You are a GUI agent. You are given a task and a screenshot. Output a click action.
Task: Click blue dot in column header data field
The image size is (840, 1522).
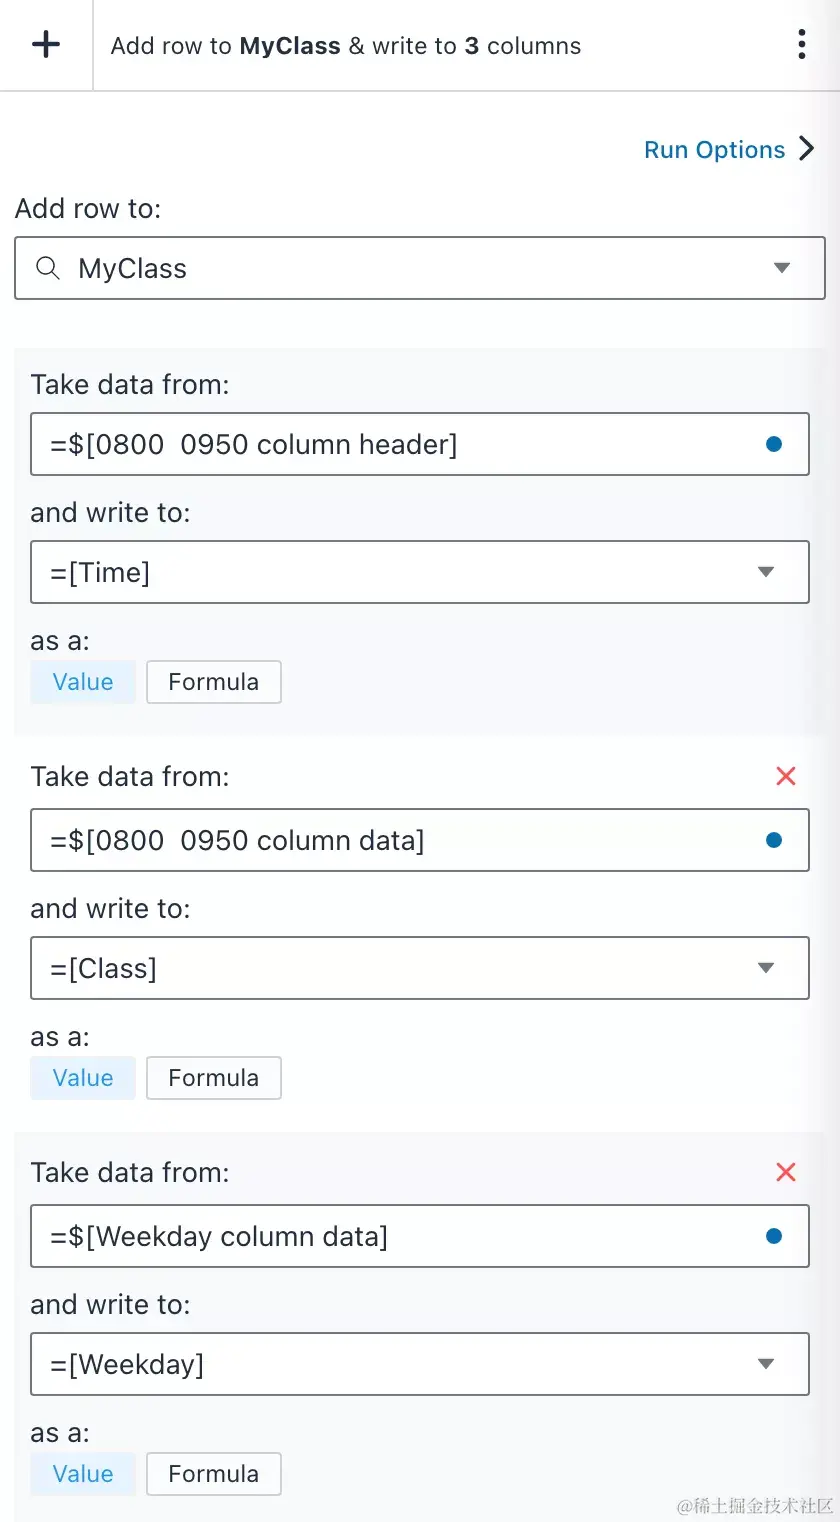(x=773, y=444)
